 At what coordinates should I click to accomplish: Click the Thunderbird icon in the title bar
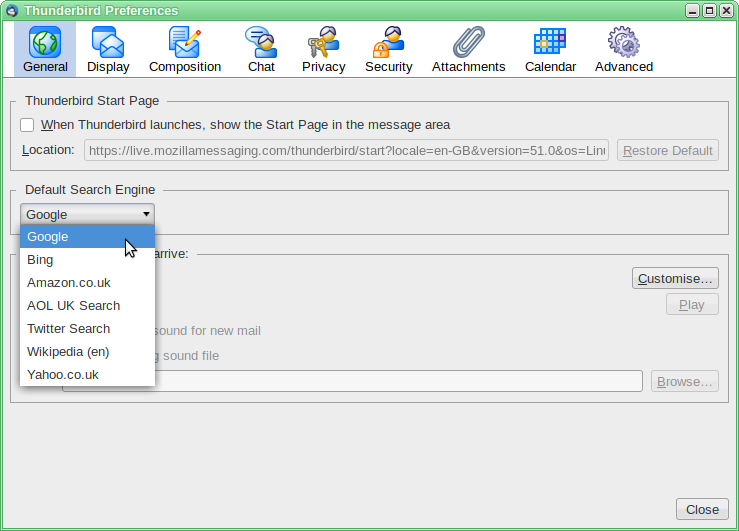pos(12,10)
